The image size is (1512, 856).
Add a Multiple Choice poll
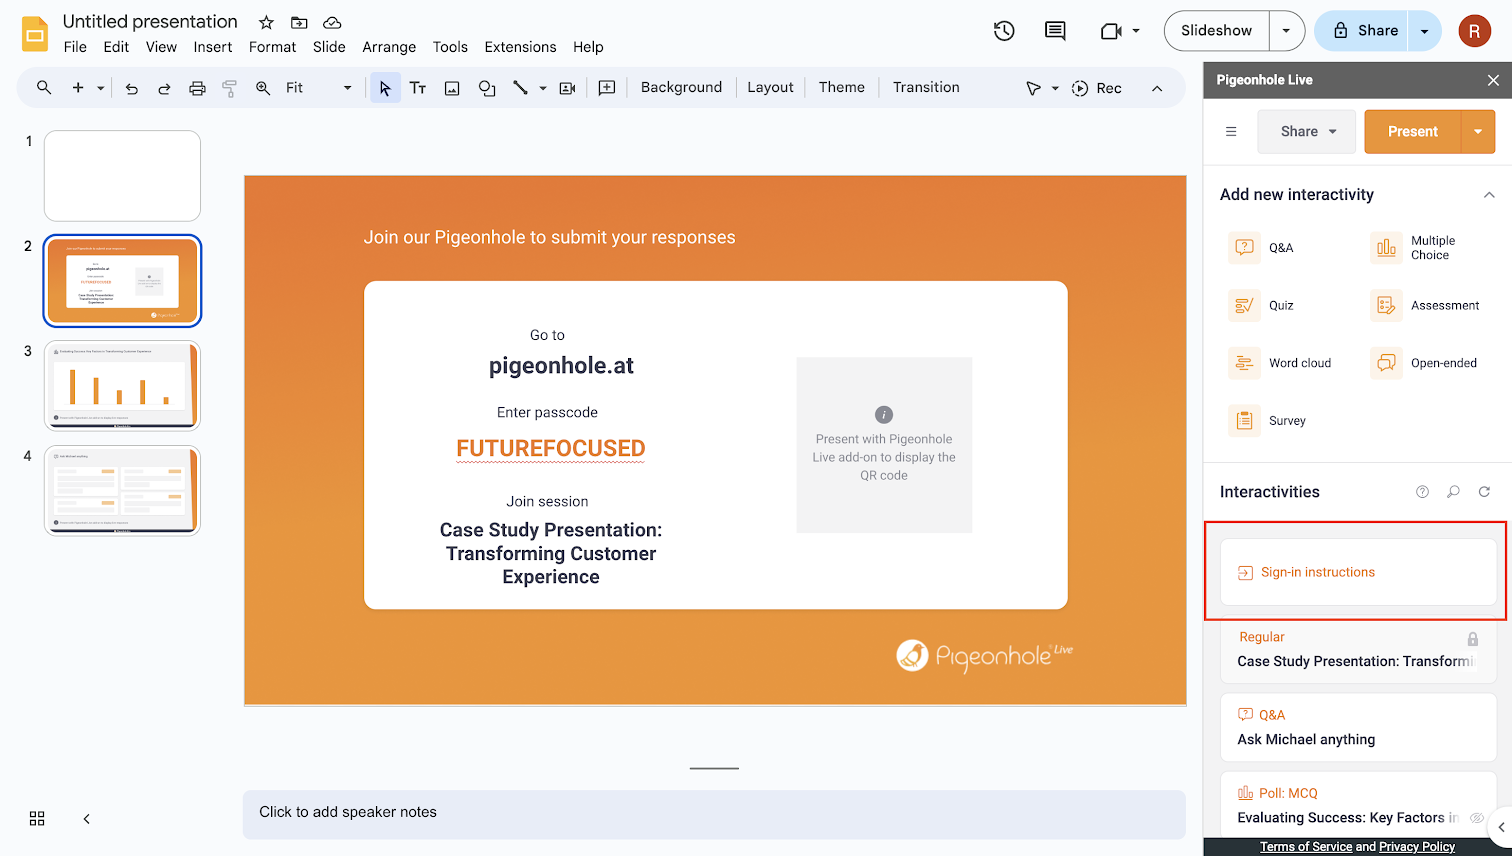1413,247
